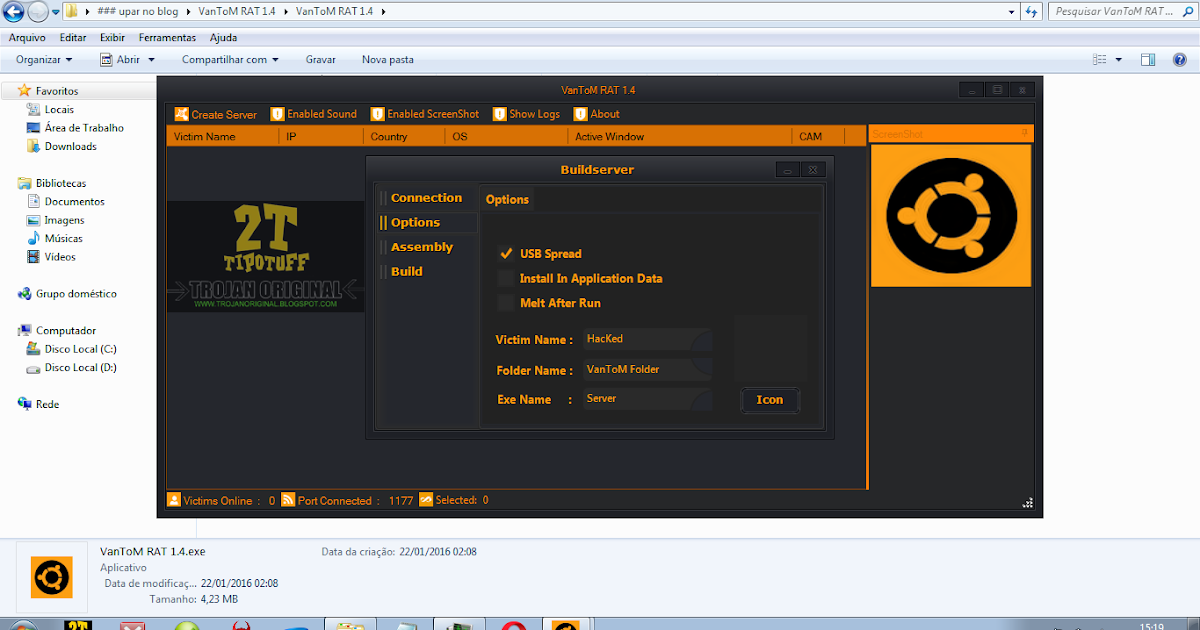Screen dimensions: 1200x630
Task: Open the Editar menu
Action: [73, 37]
